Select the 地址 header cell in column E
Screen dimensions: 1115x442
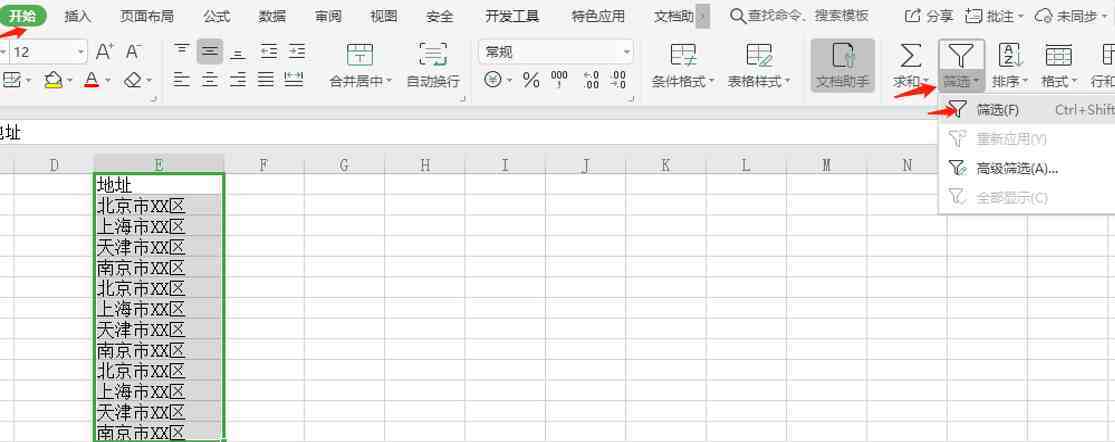[x=159, y=185]
